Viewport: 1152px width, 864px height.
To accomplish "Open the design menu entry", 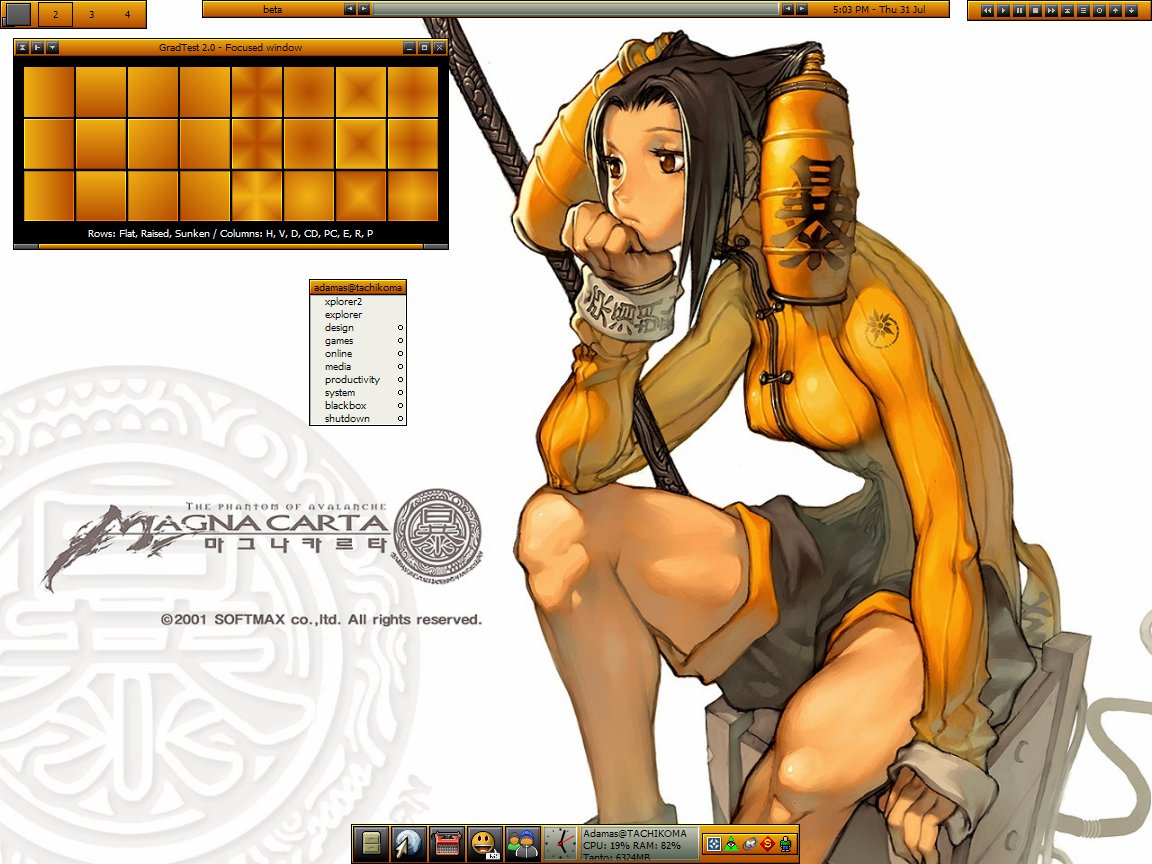I will (358, 328).
